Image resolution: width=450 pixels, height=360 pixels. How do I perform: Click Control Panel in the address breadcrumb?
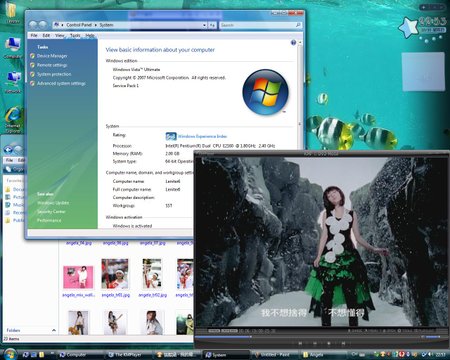point(79,25)
